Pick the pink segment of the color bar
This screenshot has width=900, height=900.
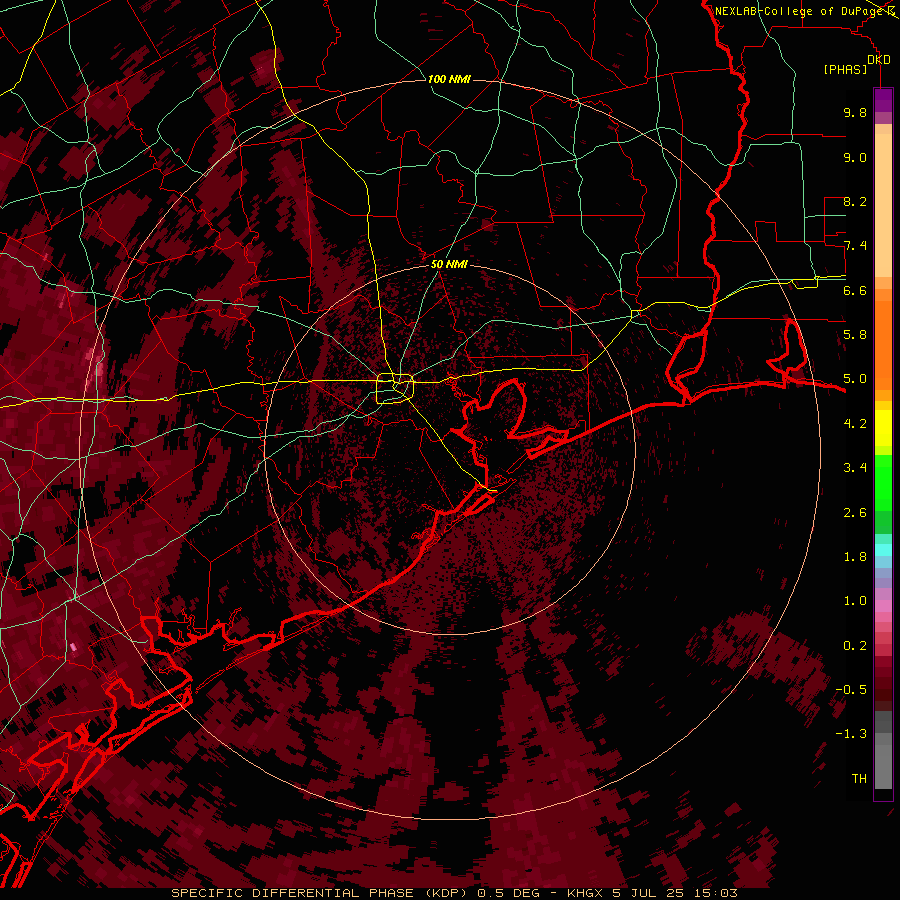[883, 606]
